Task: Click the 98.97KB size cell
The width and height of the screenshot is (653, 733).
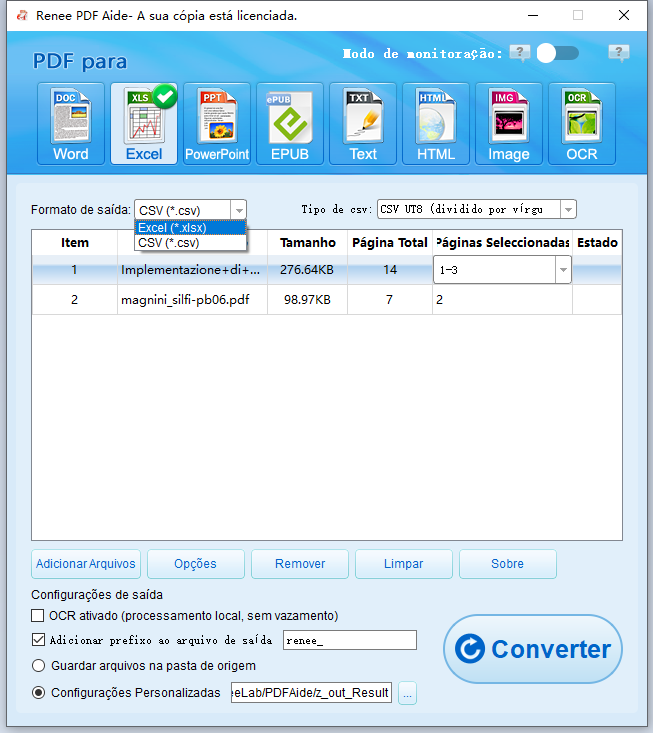Action: (307, 300)
